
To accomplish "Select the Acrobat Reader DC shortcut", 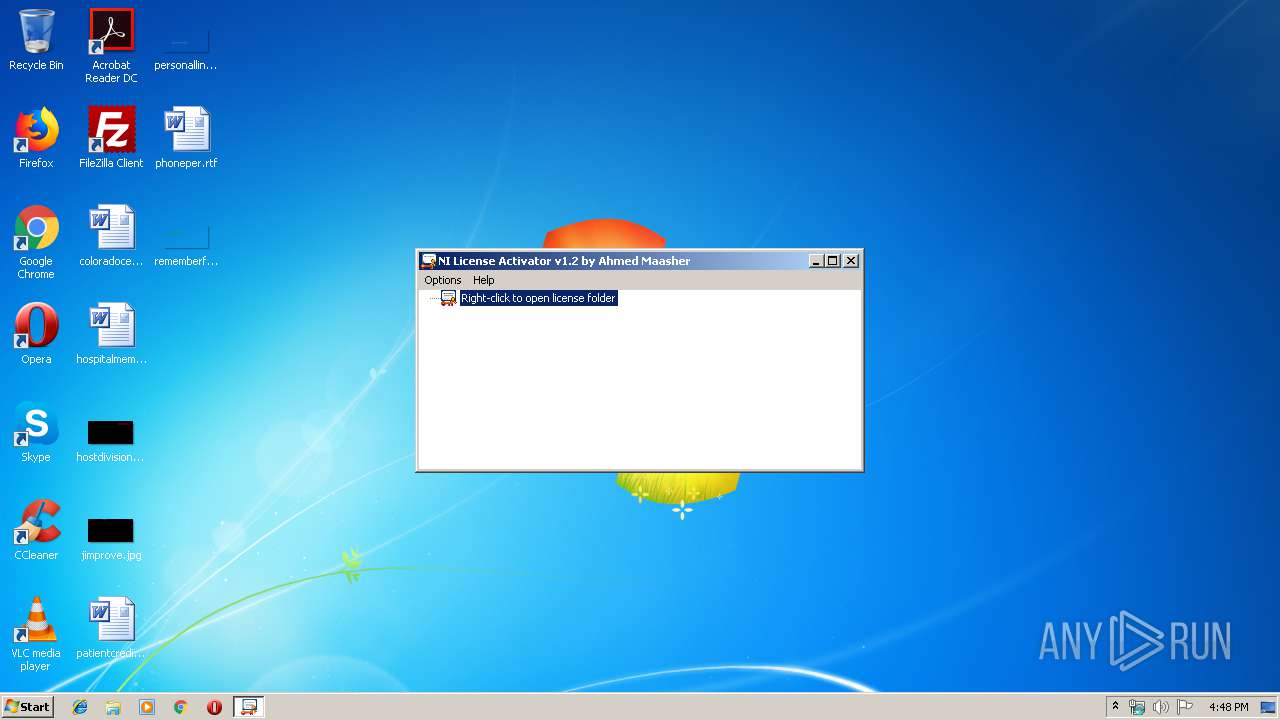I will click(111, 46).
